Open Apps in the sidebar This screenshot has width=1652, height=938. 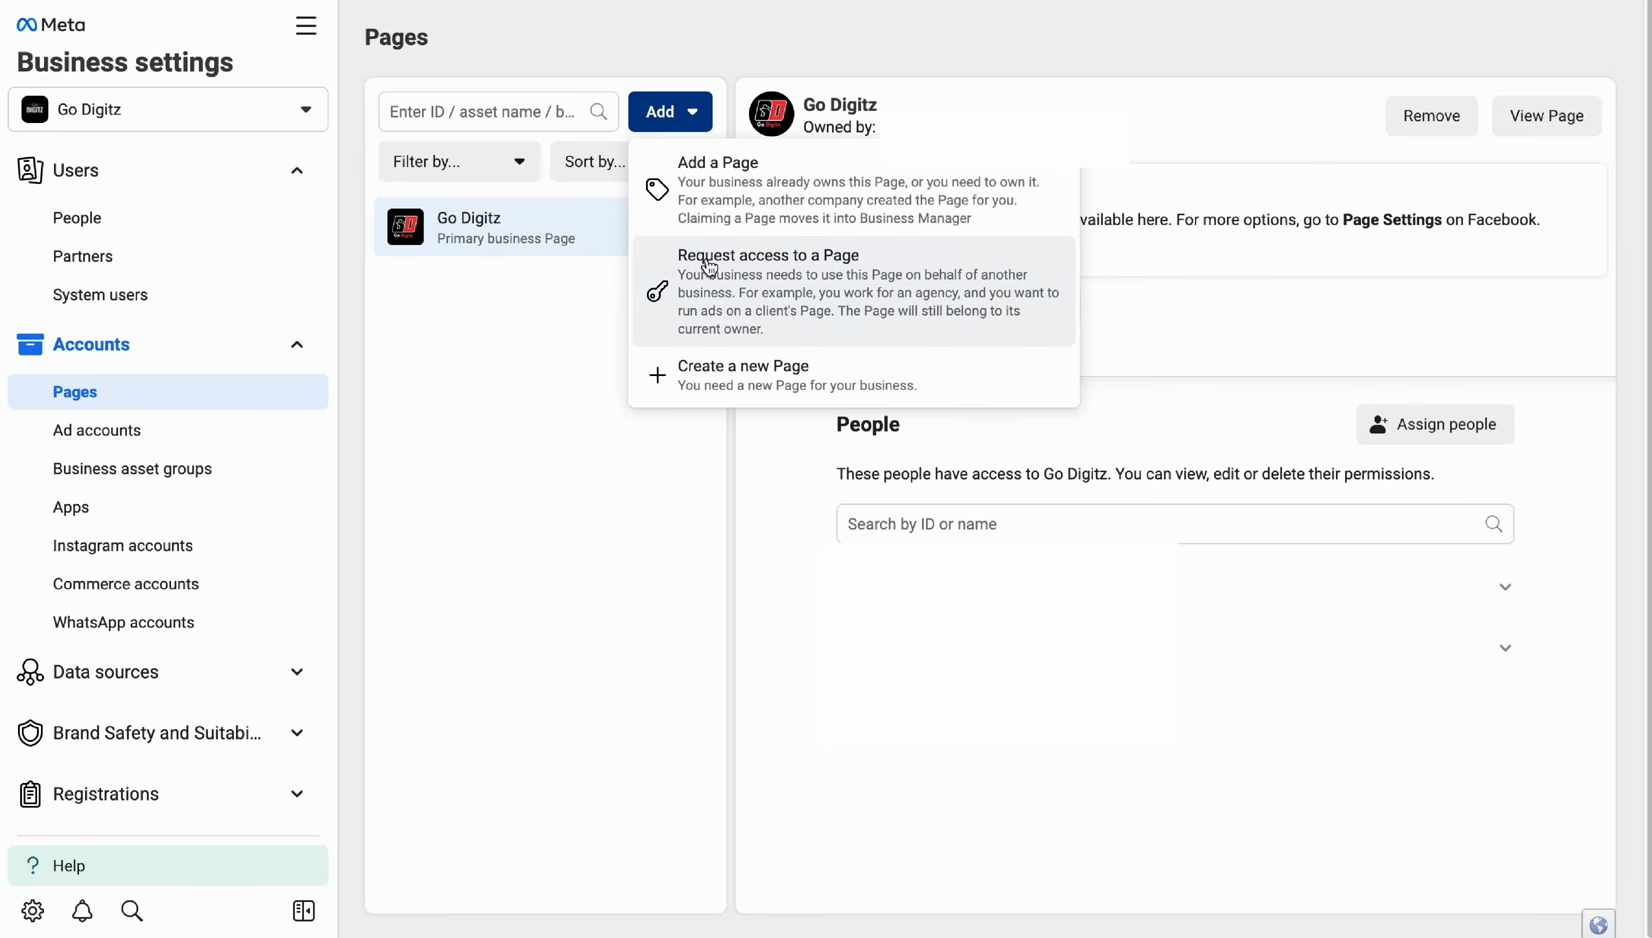71,507
